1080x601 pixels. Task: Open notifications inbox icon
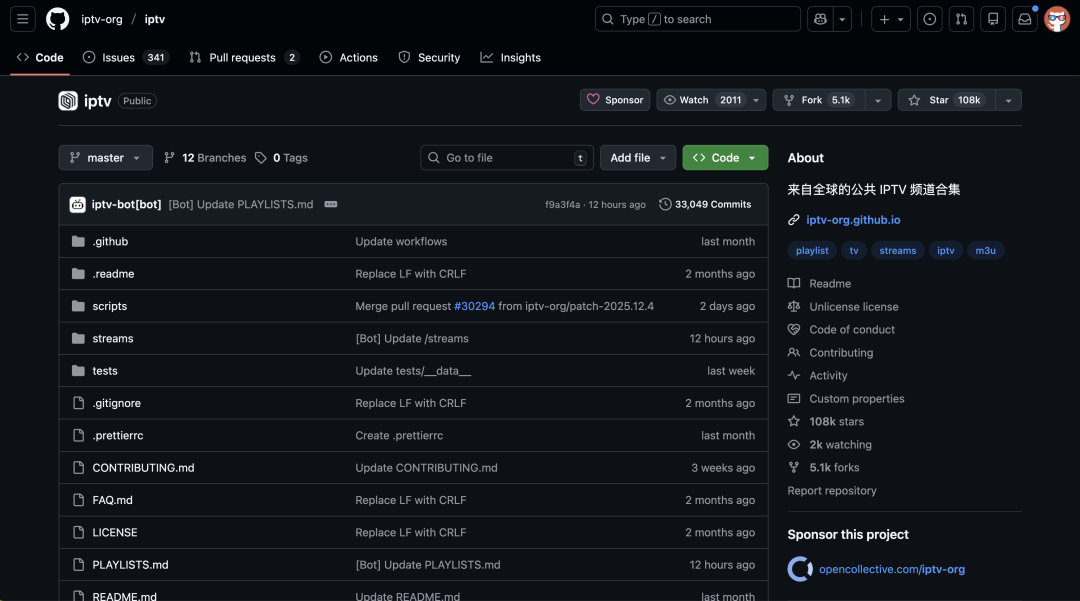pos(1025,19)
